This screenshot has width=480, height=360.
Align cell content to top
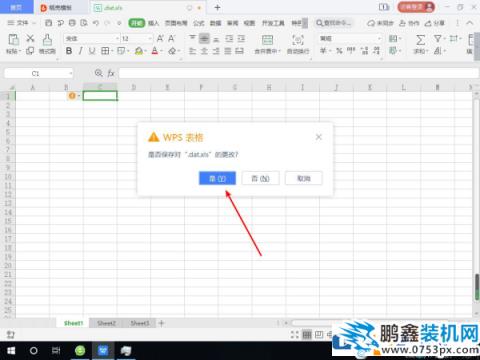[x=192, y=38]
